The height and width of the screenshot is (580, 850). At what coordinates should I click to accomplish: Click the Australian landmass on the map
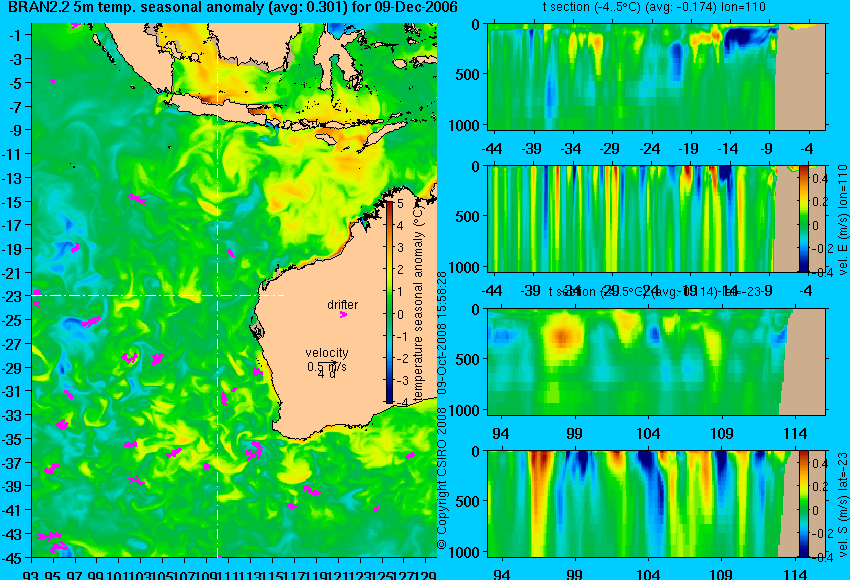click(x=336, y=336)
